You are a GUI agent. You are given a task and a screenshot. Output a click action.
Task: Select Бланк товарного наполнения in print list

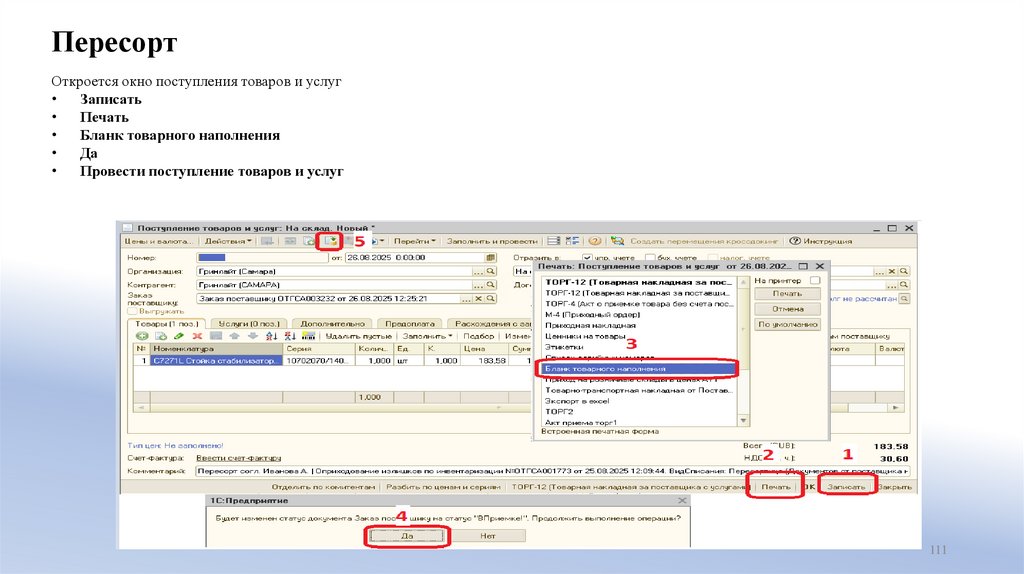[637, 369]
